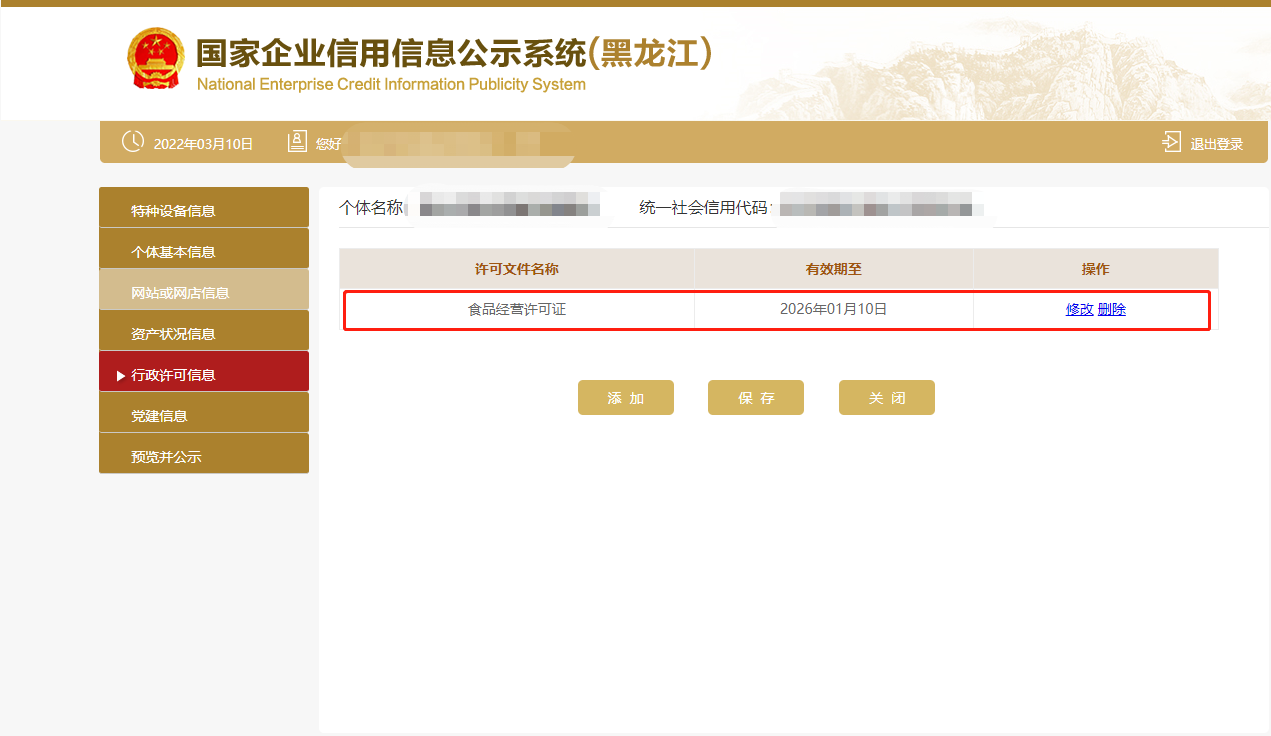Open 网站或网店信息 in the sidebar
This screenshot has height=736, width=1271.
(204, 290)
